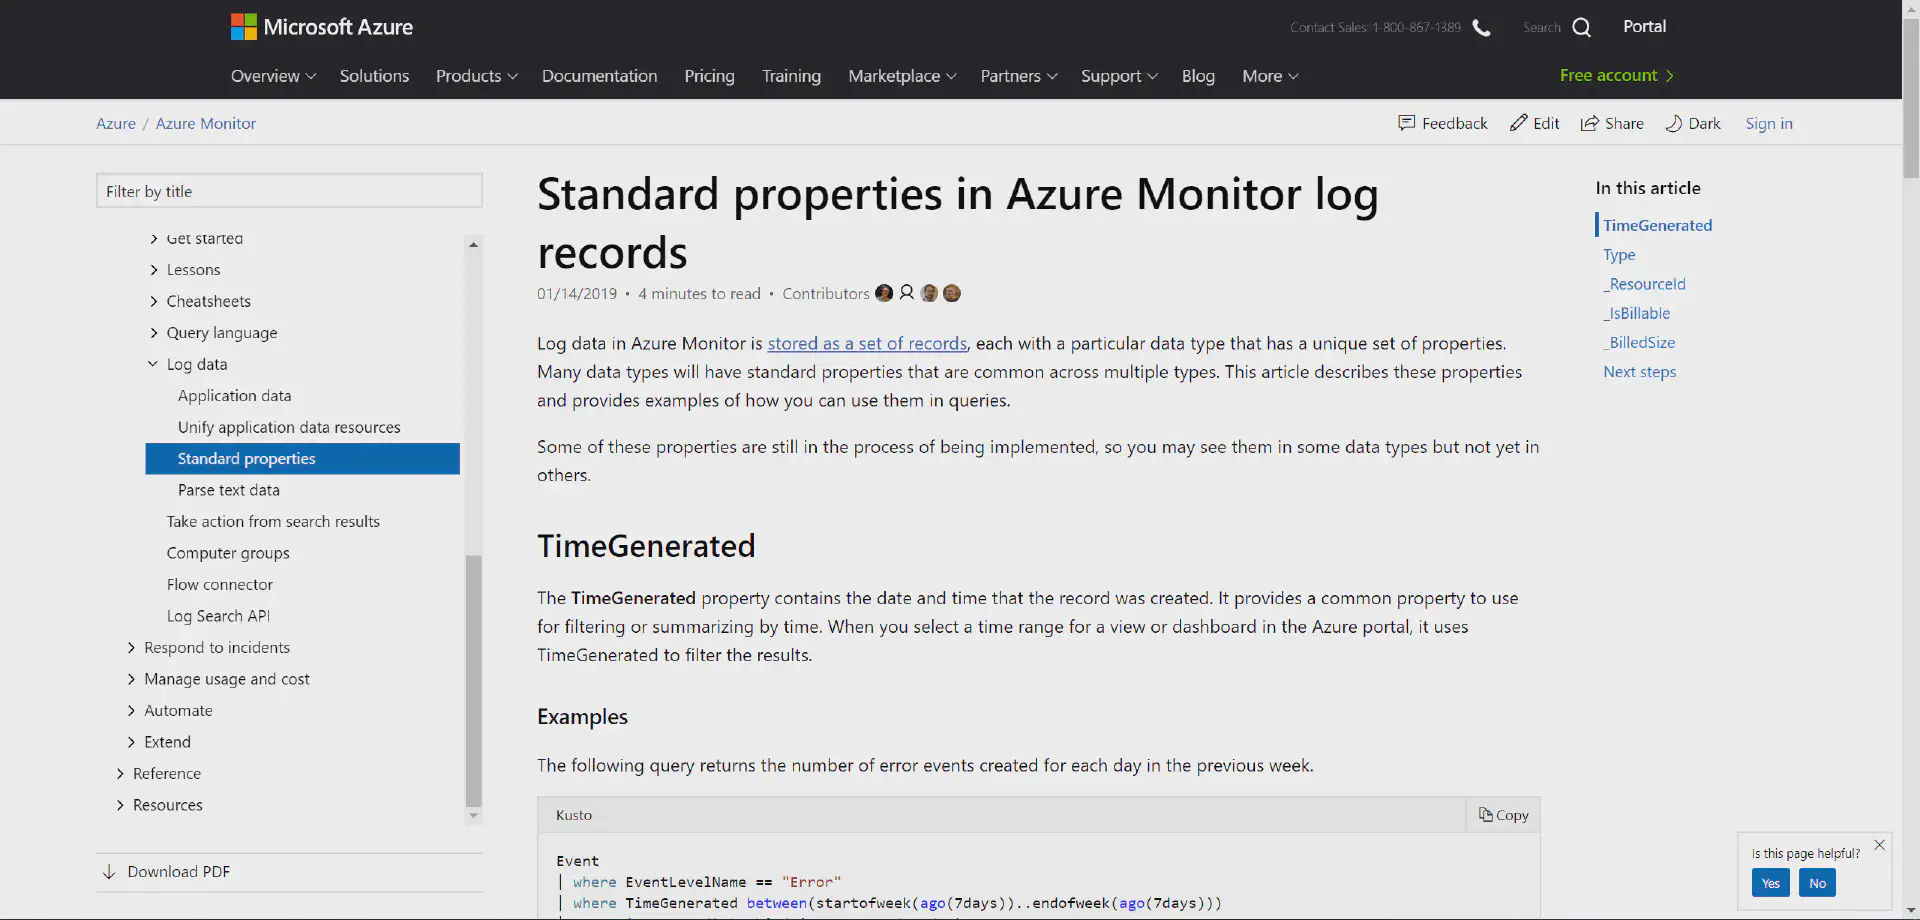This screenshot has width=1920, height=920.
Task: Open the Training menu item
Action: point(791,76)
